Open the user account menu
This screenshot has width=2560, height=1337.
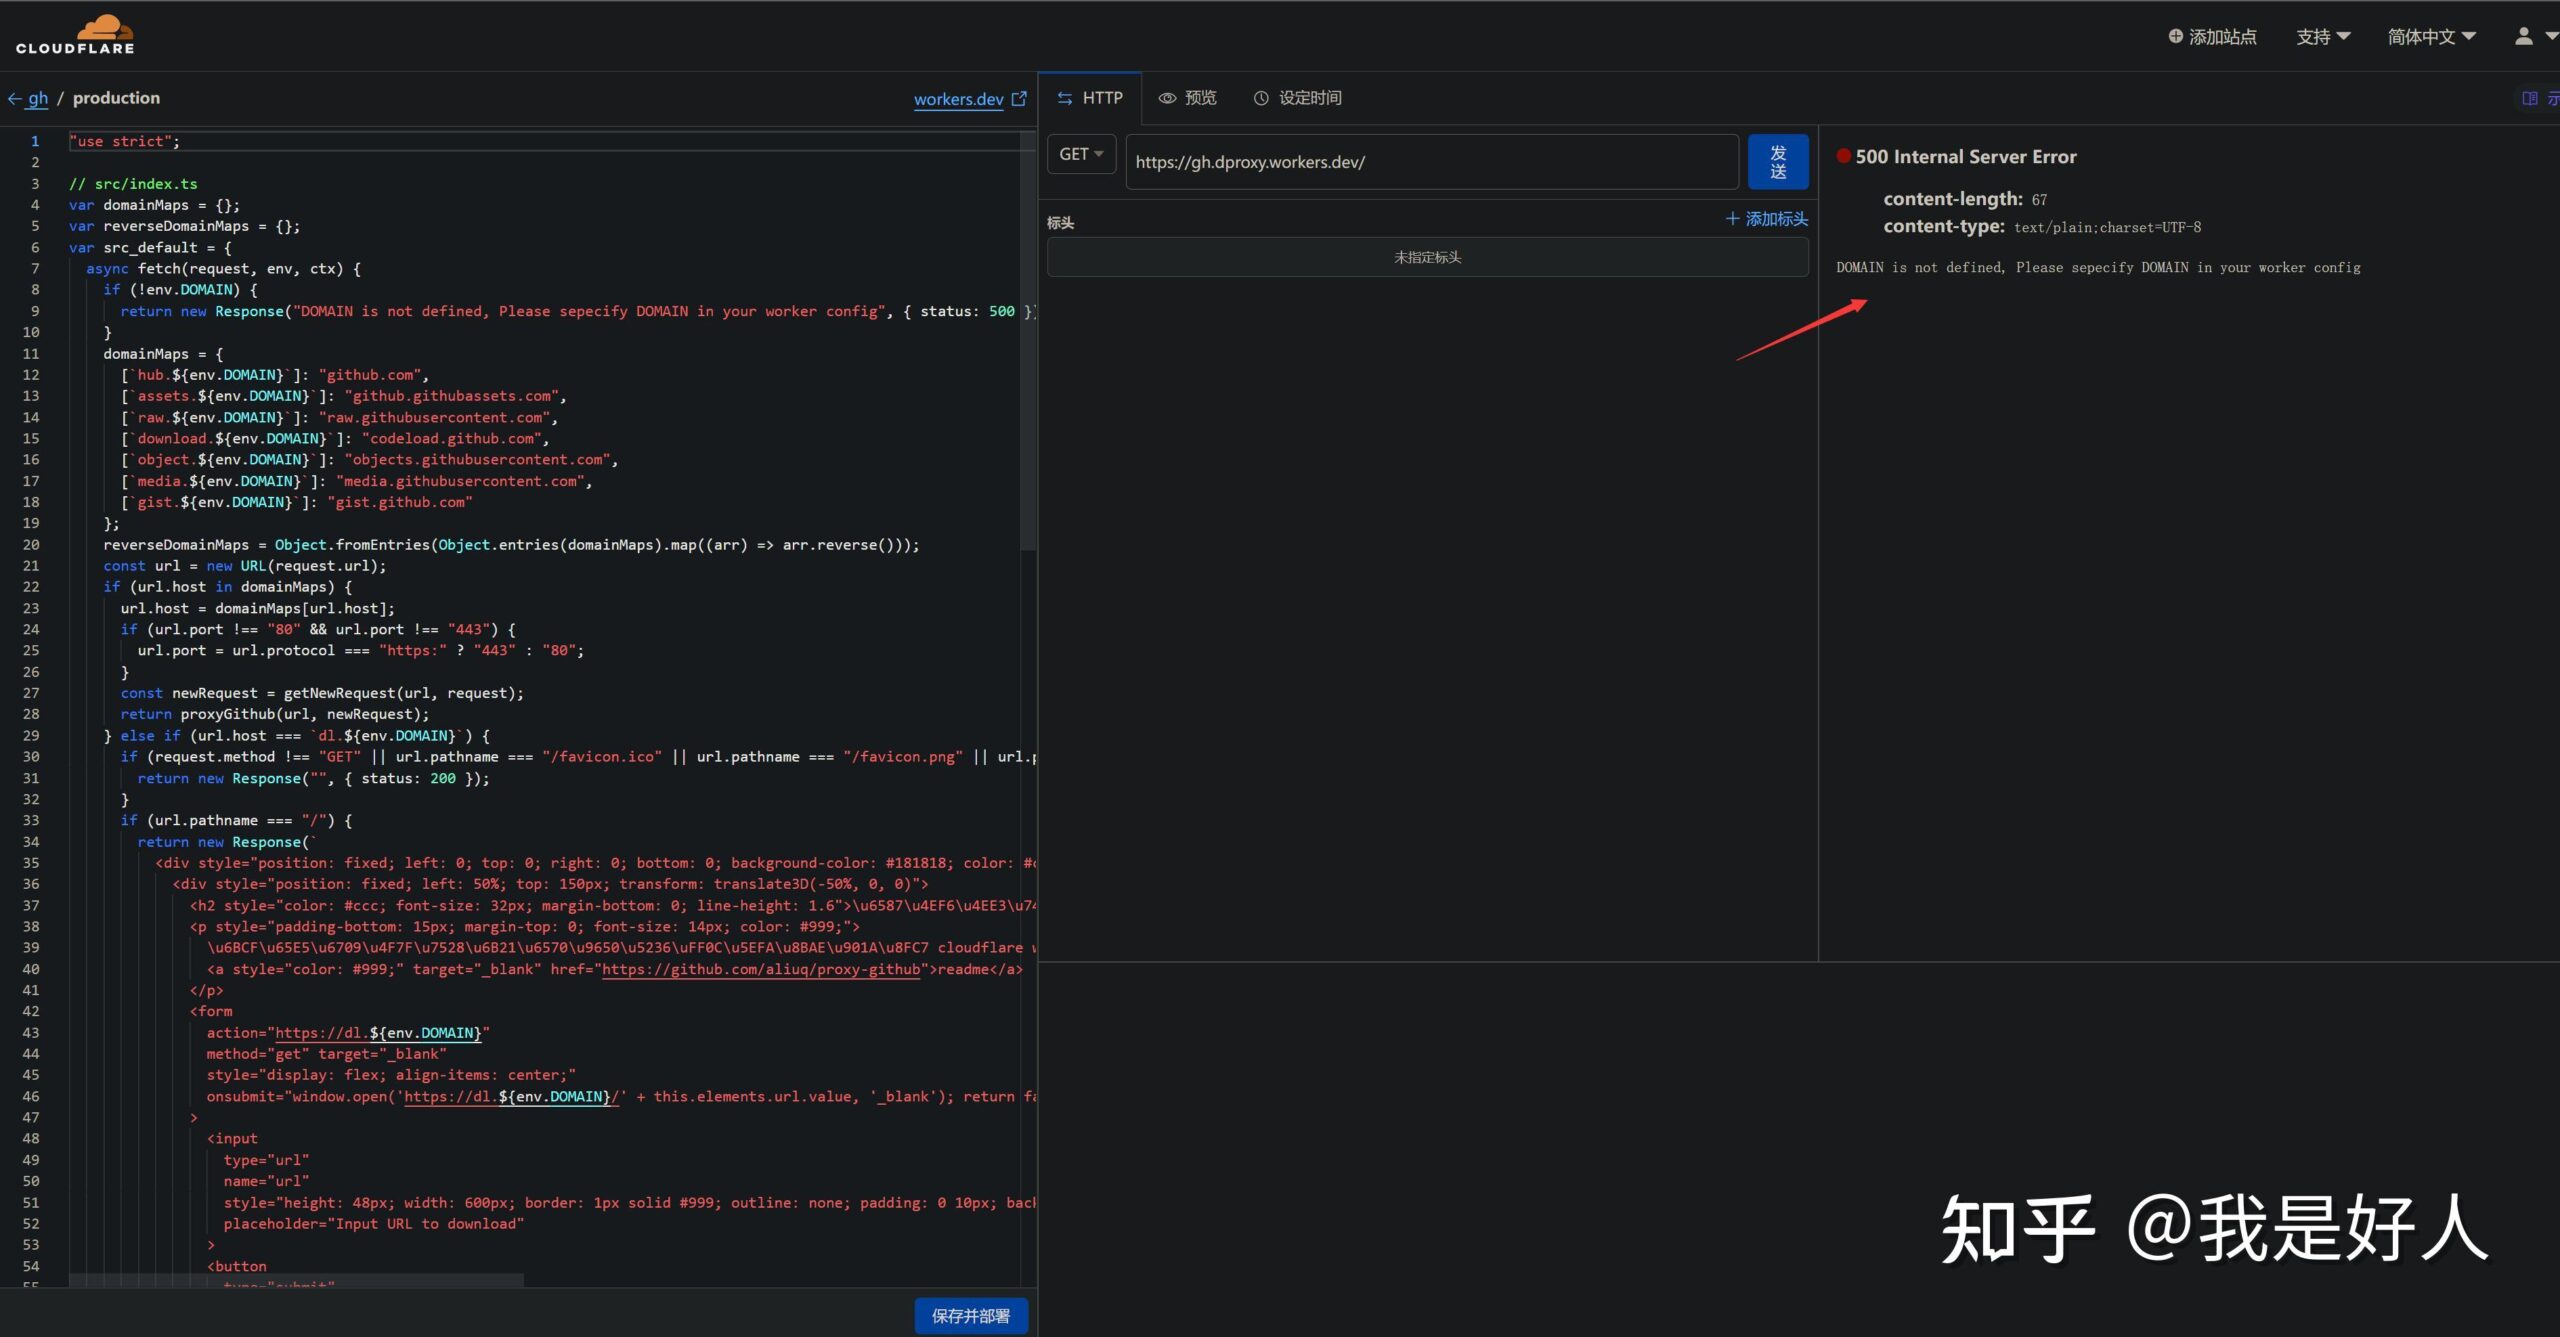pyautogui.click(x=2534, y=37)
